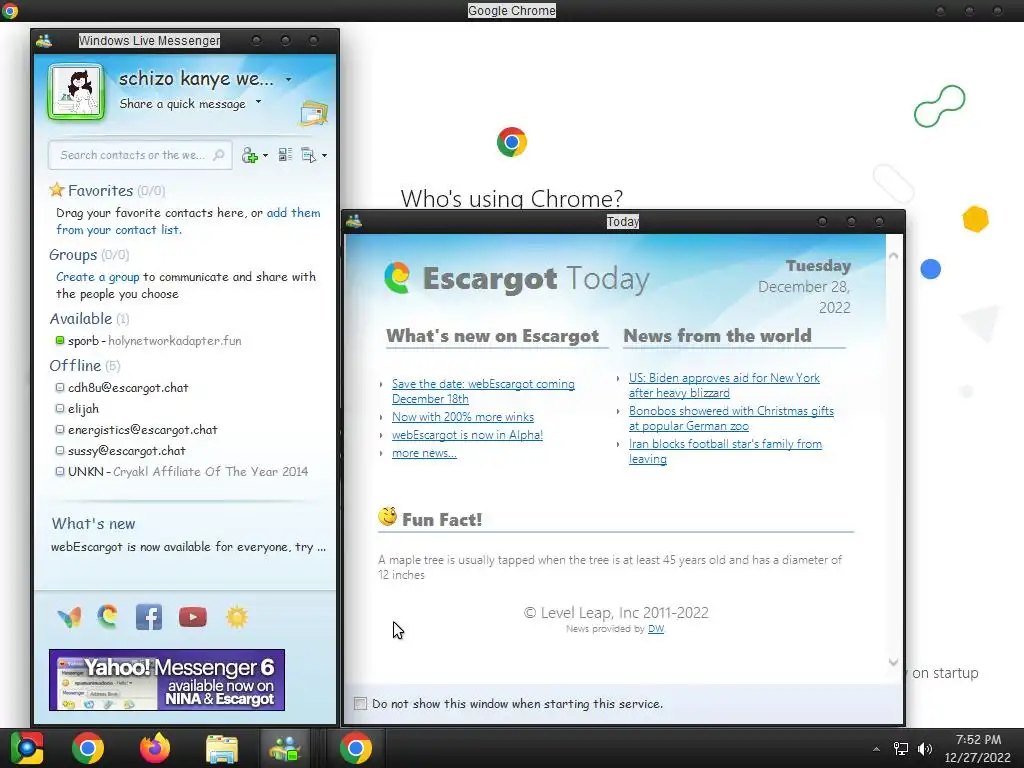Click the Today window title bar icon
Image resolution: width=1024 pixels, height=768 pixels.
354,221
